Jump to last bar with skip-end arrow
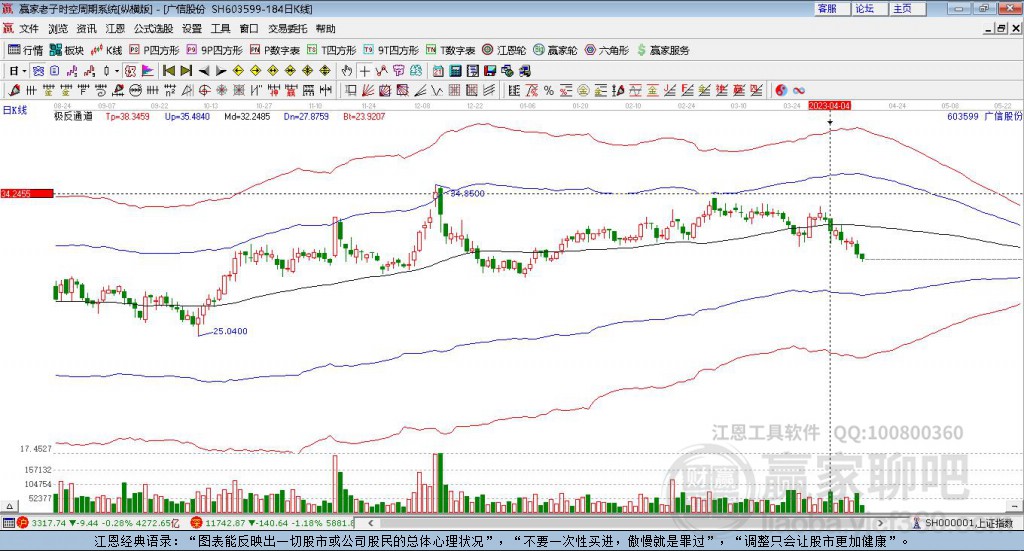 (186, 71)
